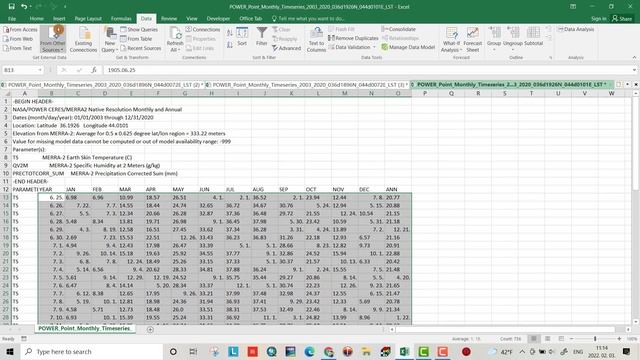This screenshot has height=360, width=640.
Task: Add a new sheet with plus button
Action: (x=150, y=329)
